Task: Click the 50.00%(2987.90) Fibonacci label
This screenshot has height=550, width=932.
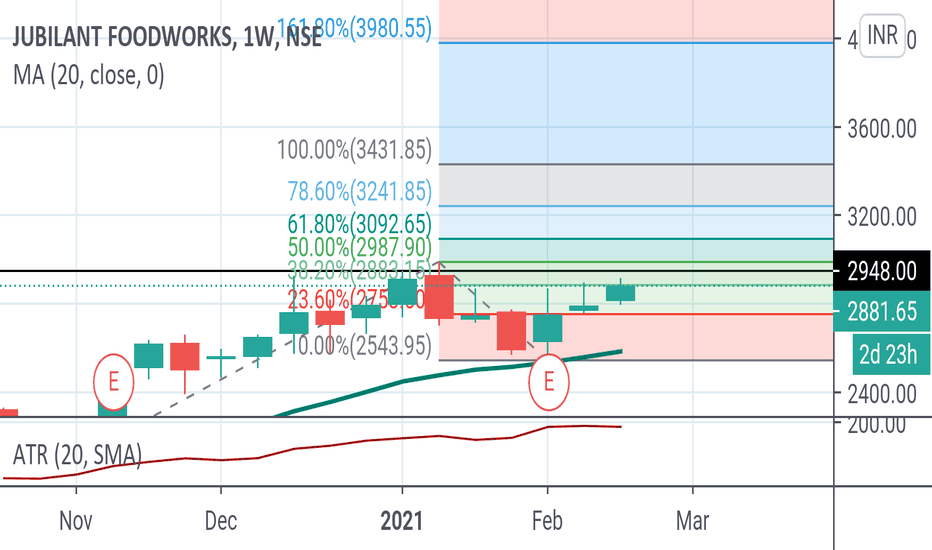Action: pos(360,247)
